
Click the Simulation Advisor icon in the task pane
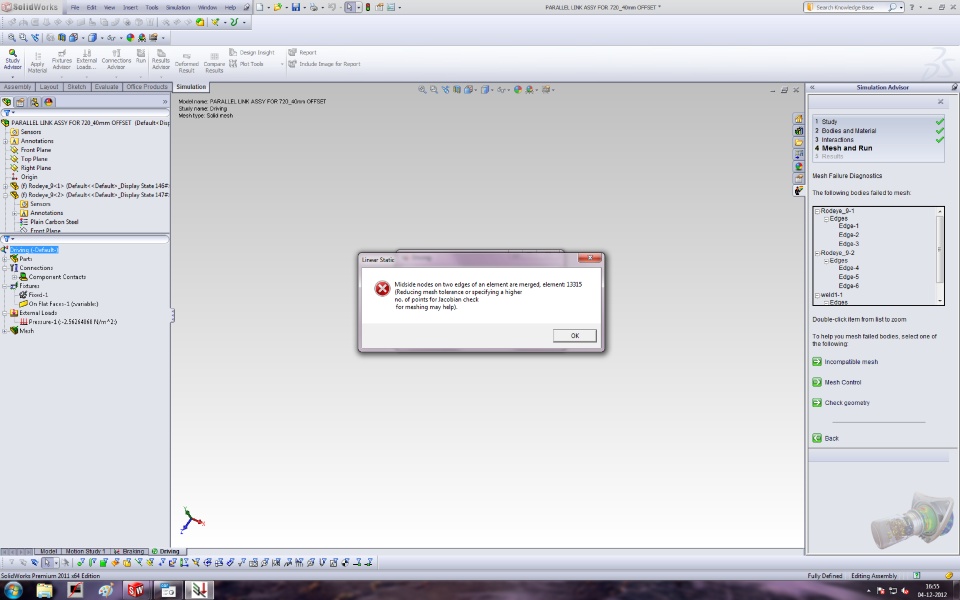pyautogui.click(x=798, y=190)
